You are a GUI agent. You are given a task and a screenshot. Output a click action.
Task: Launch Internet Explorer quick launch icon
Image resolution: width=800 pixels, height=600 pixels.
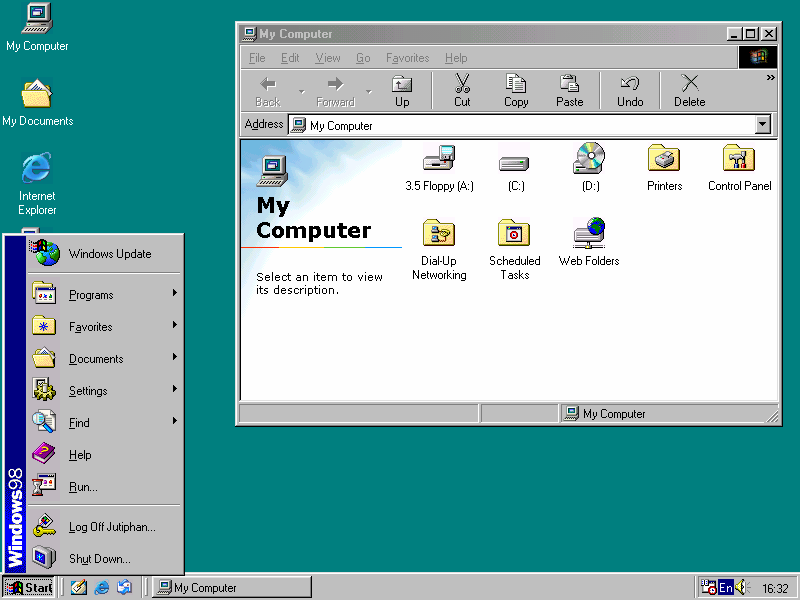click(x=102, y=588)
